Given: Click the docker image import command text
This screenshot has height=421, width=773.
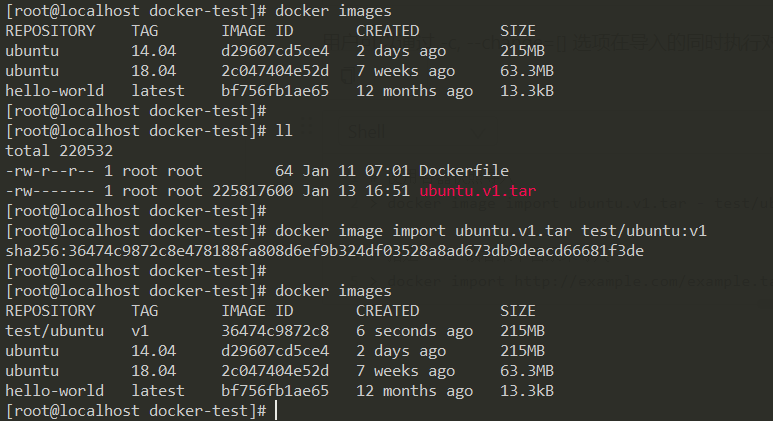Looking at the screenshot, I should (491, 231).
